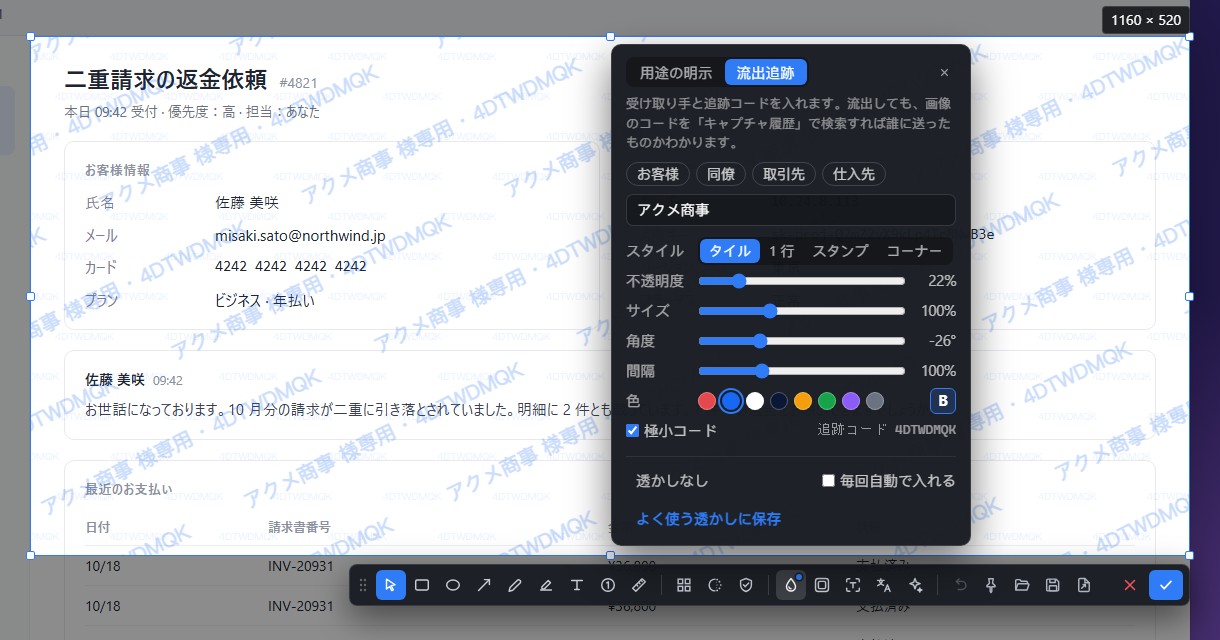The width and height of the screenshot is (1220, 640).
Task: Select the numbered step counter tool
Action: [608, 585]
